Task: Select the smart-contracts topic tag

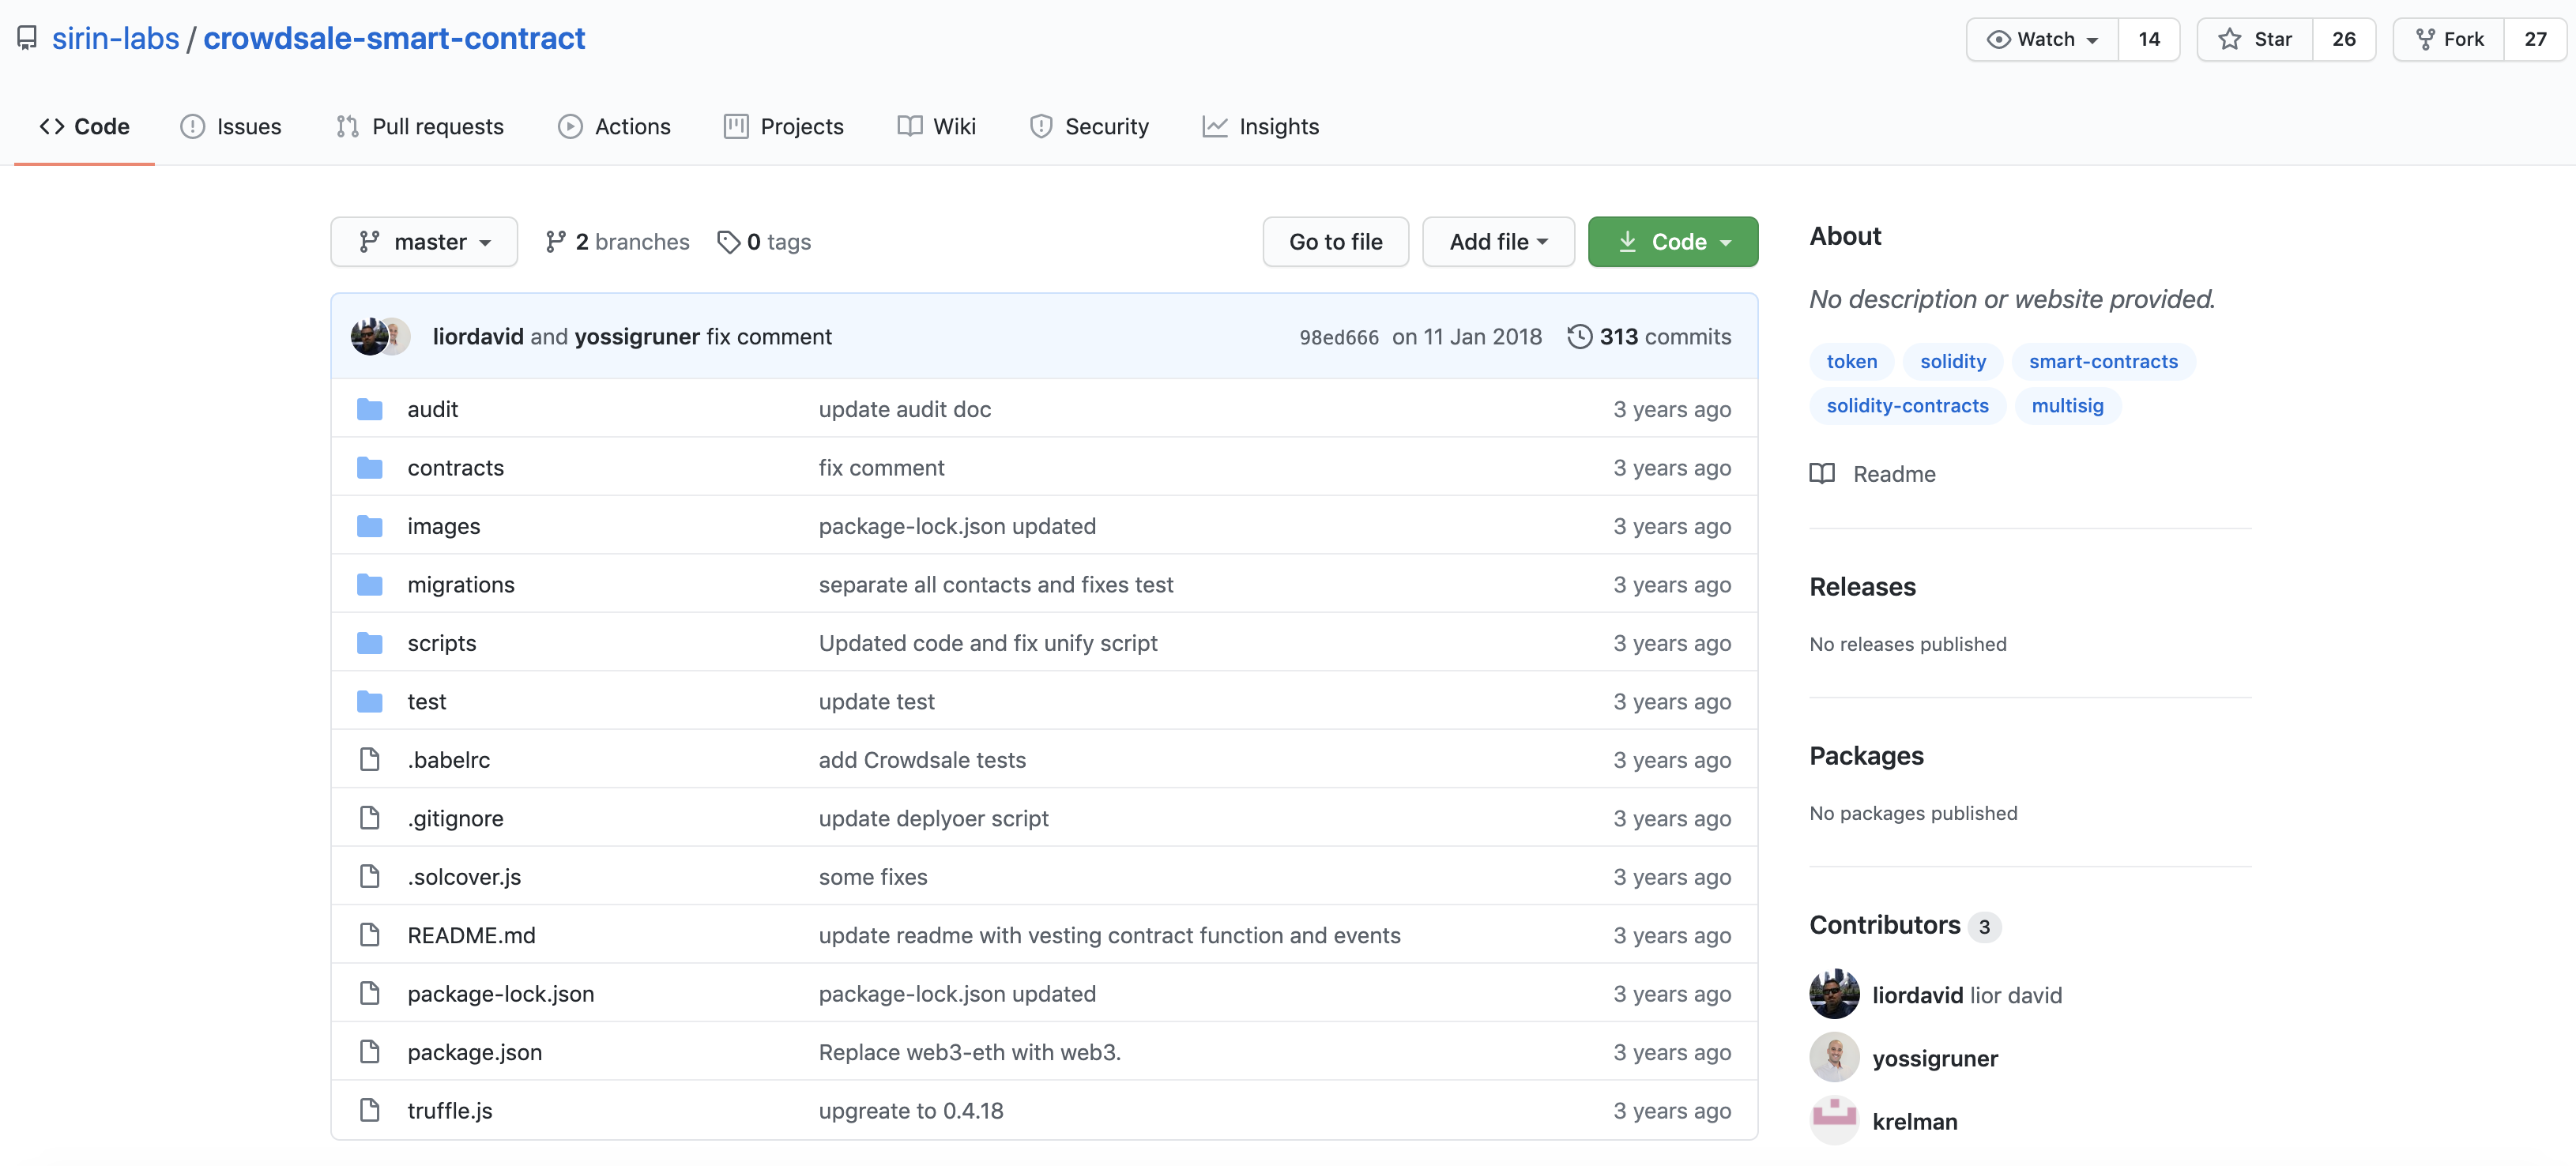Action: click(2103, 361)
